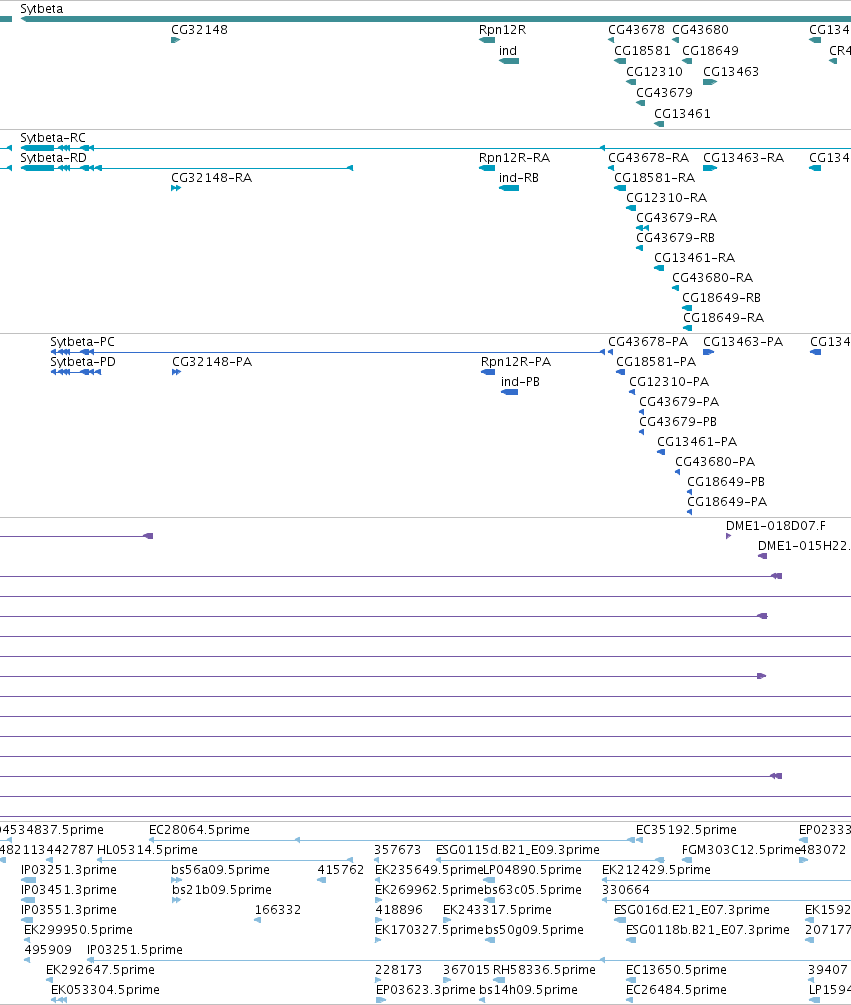Select the bs21b09.5prime EST label
This screenshot has height=1005, width=851.
221,890
